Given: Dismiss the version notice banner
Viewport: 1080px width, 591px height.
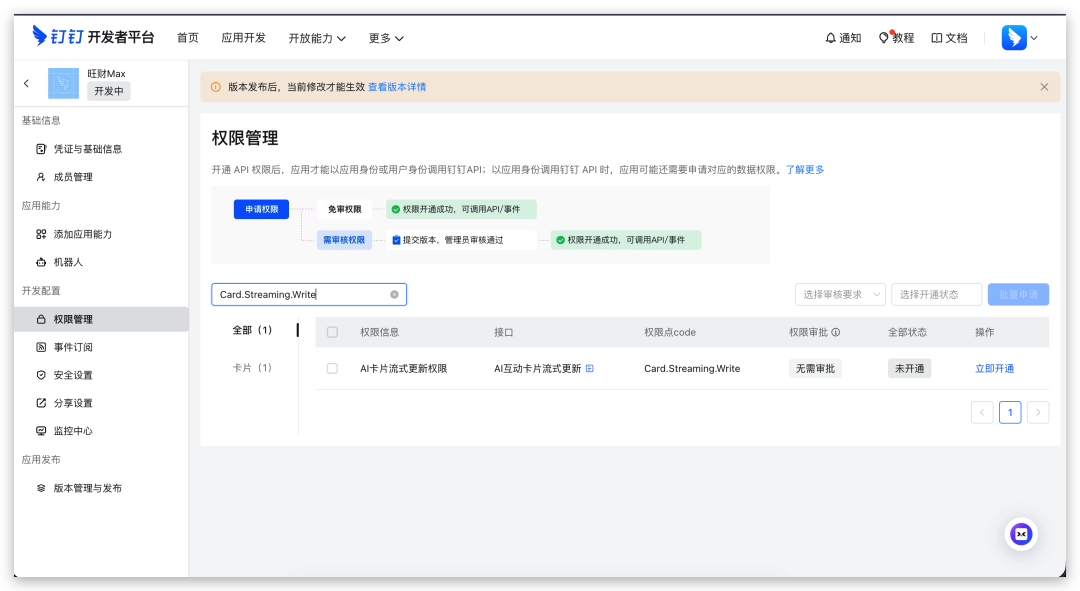Looking at the screenshot, I should coord(1044,87).
